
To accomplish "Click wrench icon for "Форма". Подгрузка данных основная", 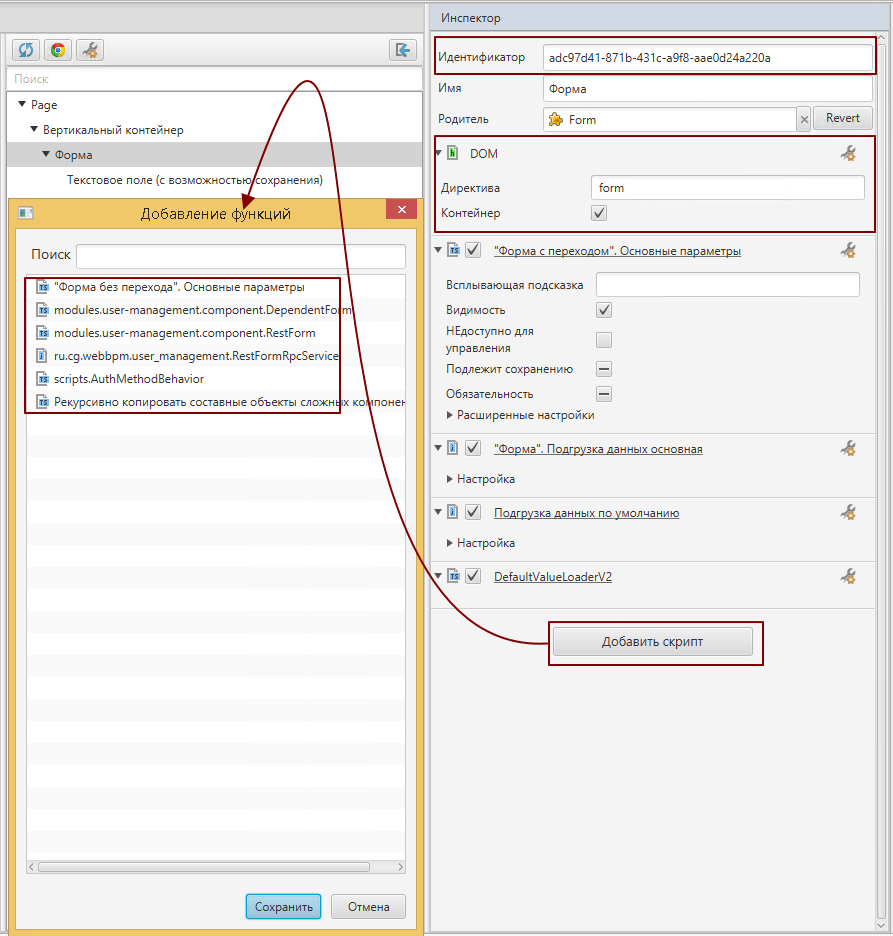I will point(848,449).
